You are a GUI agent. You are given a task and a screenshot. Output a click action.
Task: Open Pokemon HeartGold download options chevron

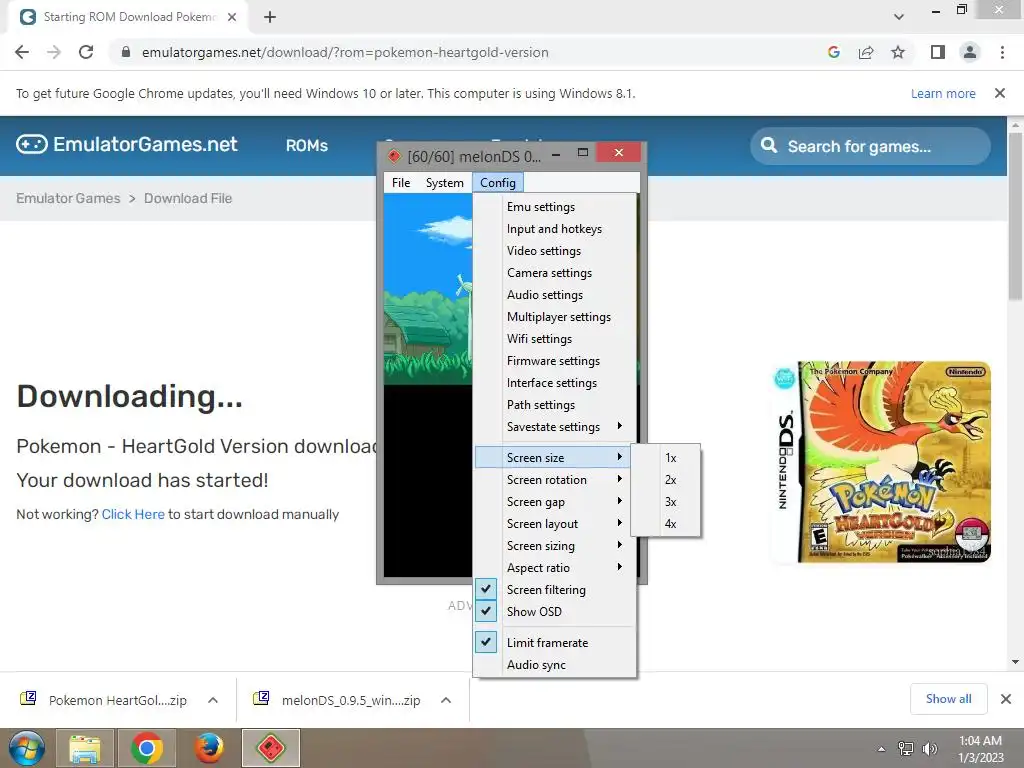(x=213, y=700)
